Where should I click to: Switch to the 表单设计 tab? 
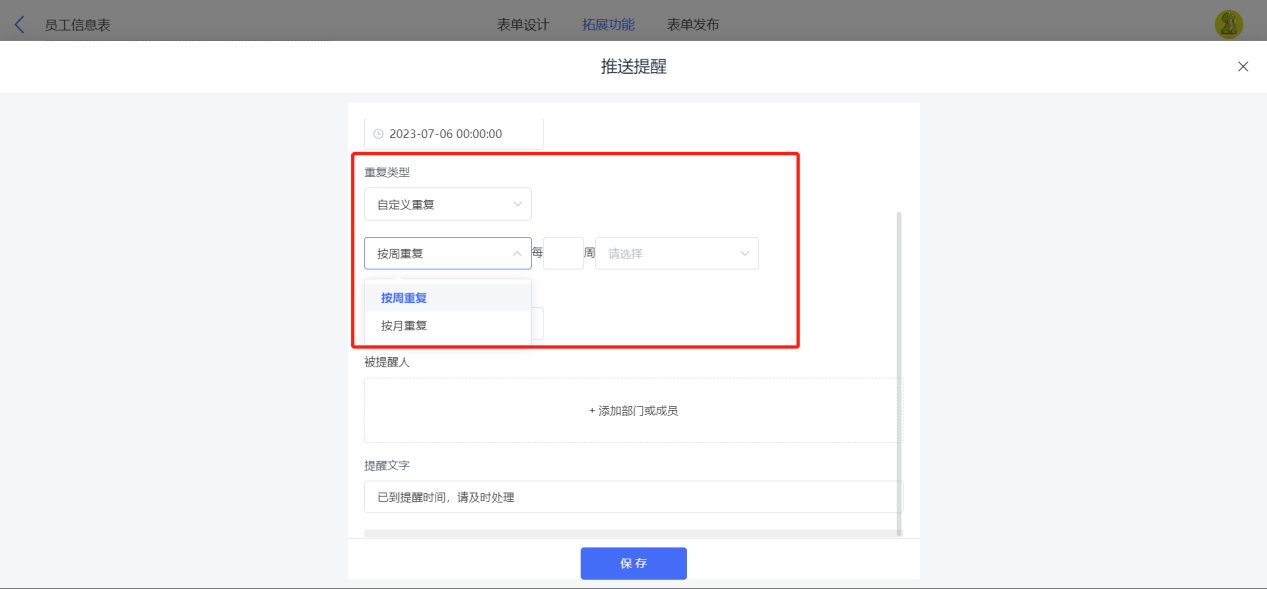pyautogui.click(x=523, y=25)
